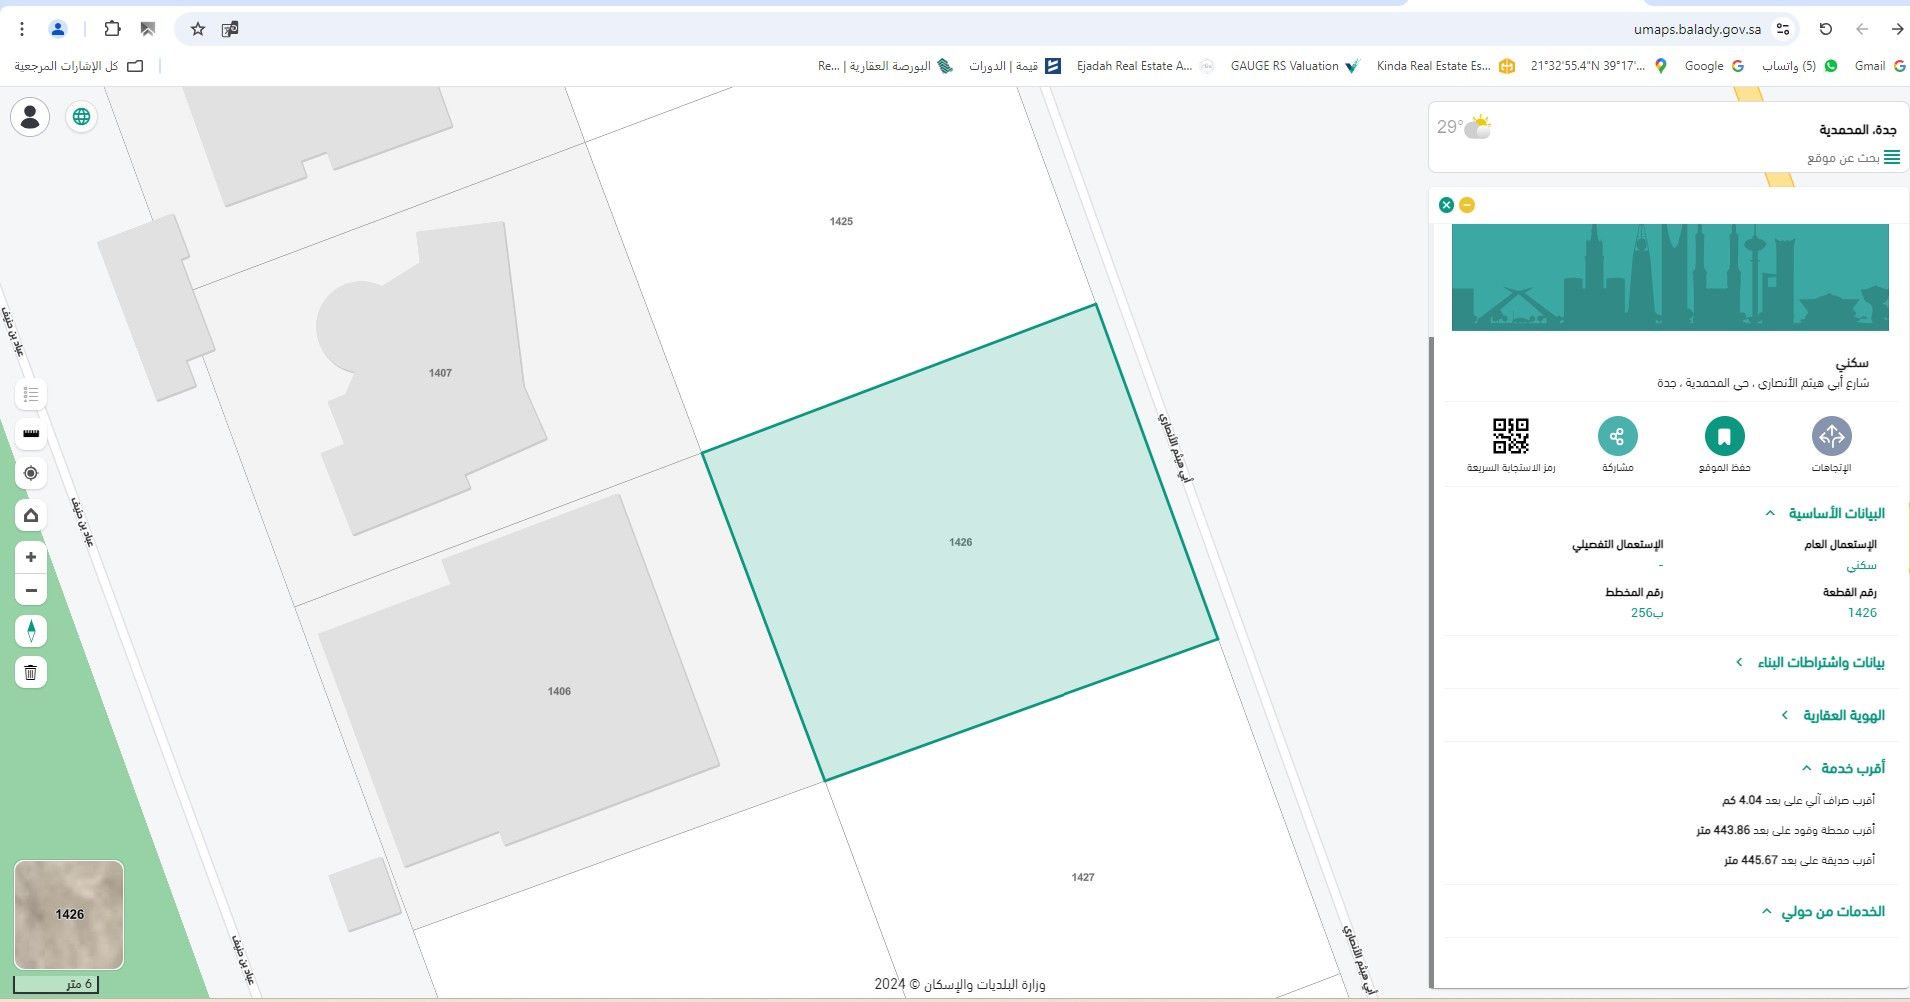Expand بيانات واشتراطات البناء section

click(1810, 662)
